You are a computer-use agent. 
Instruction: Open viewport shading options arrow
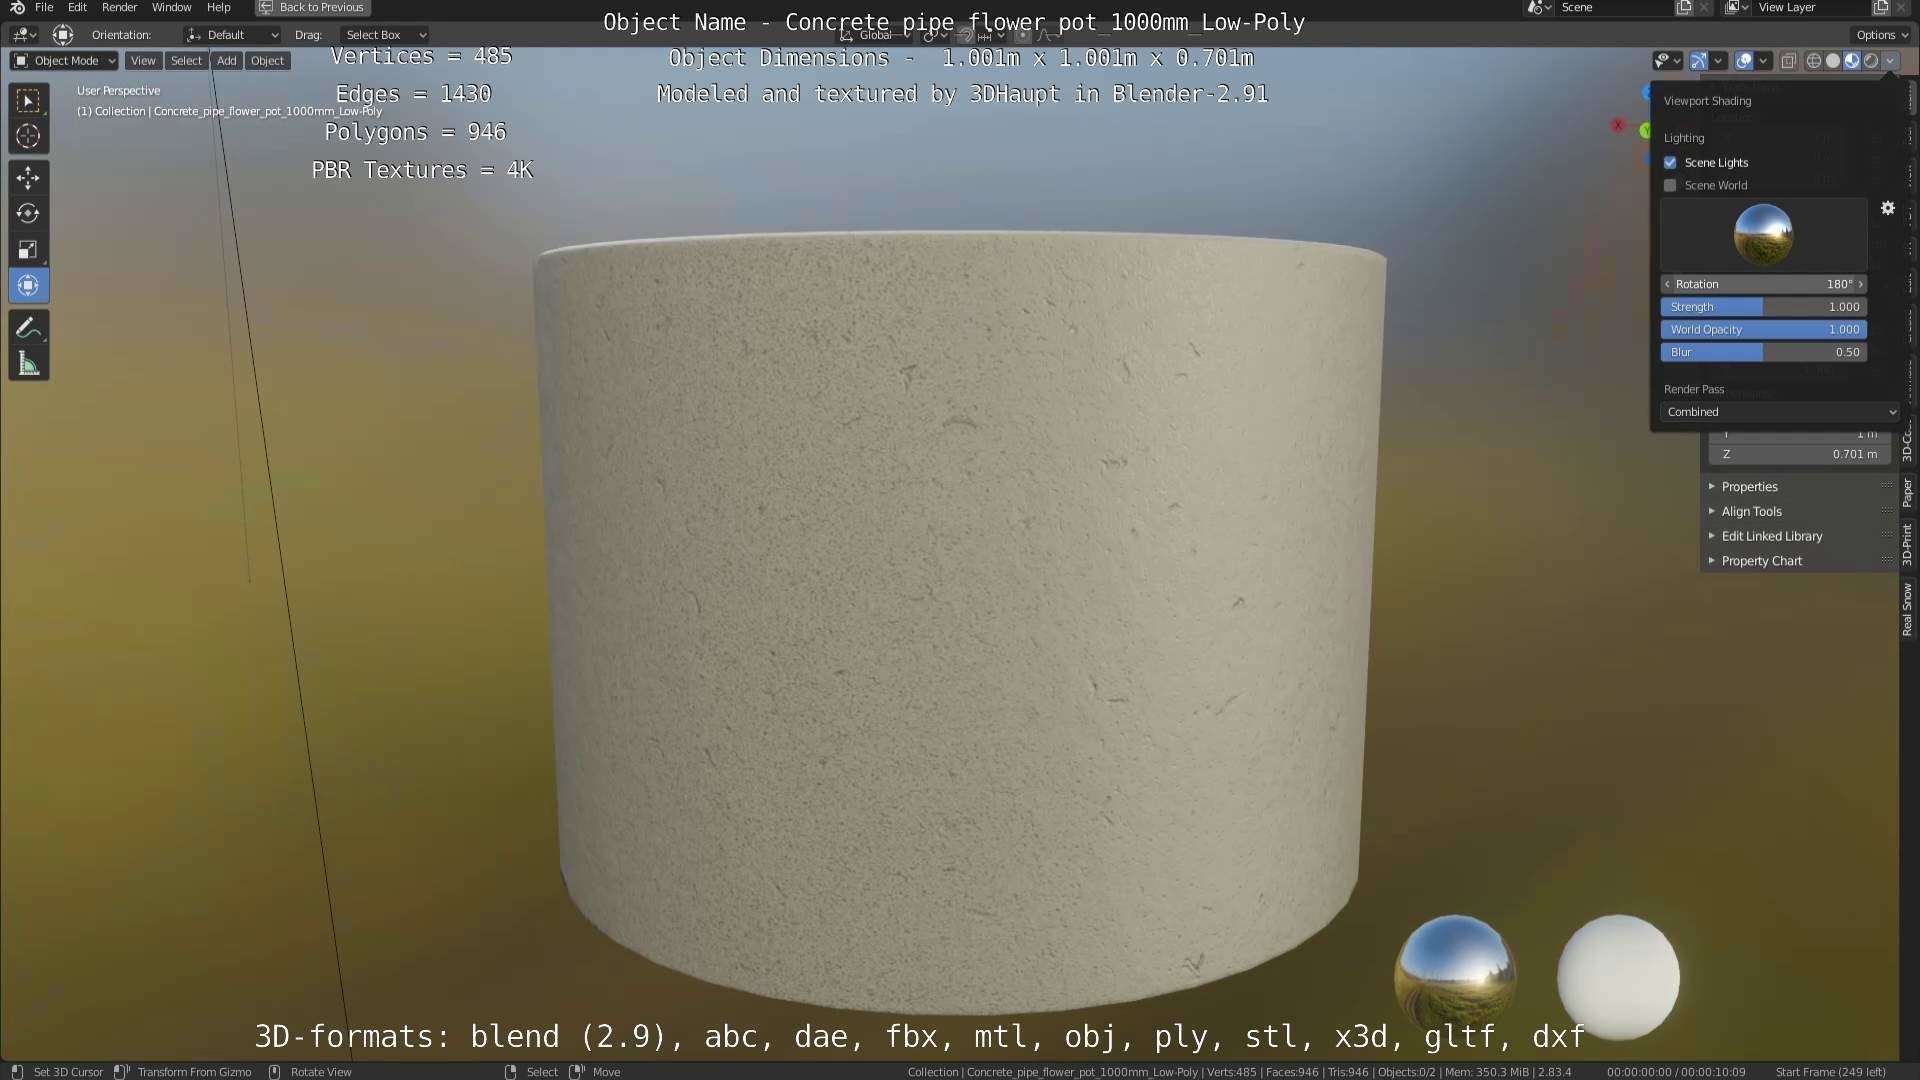coord(1890,61)
